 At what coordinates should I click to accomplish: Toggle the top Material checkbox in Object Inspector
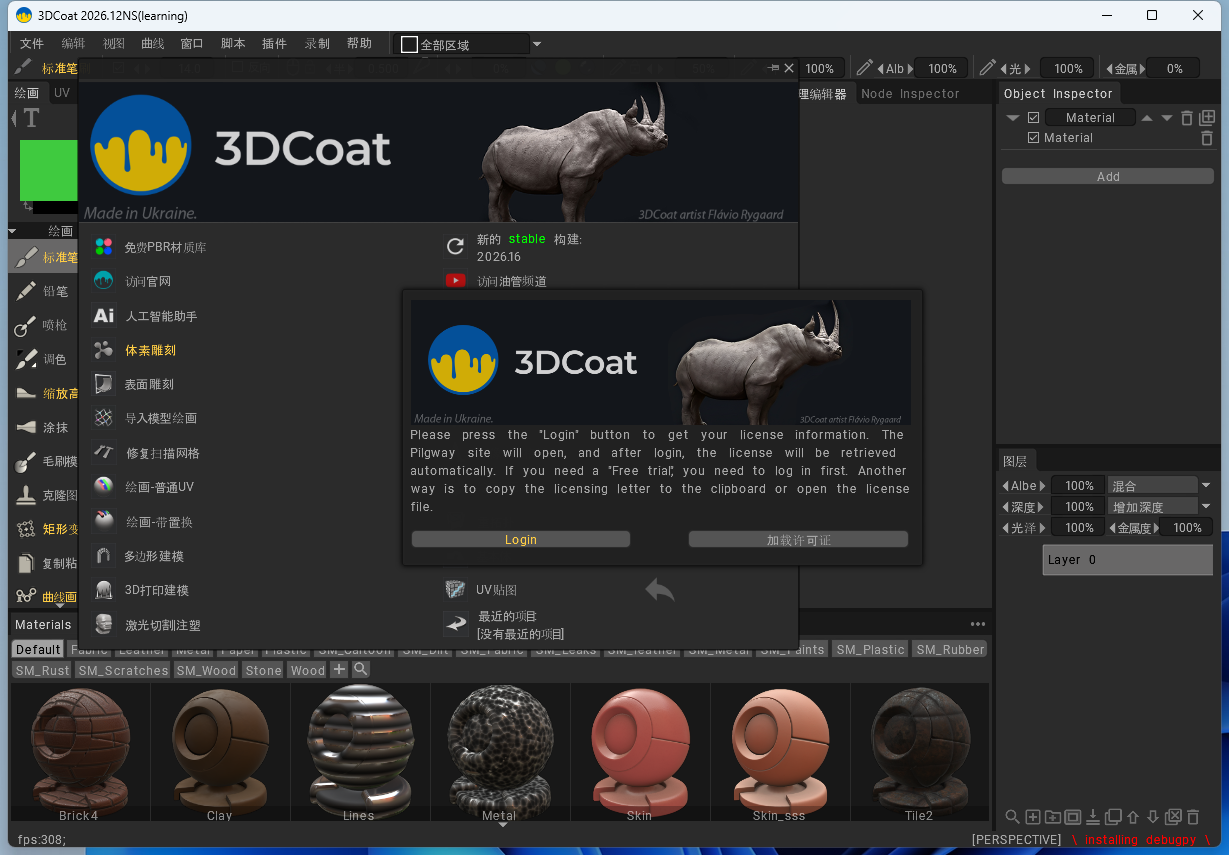click(x=1034, y=117)
